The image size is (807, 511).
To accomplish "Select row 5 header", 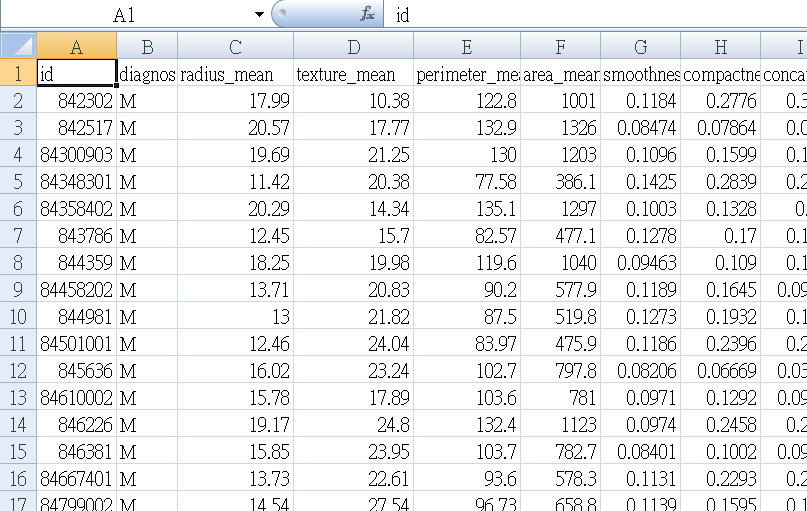I will pyautogui.click(x=19, y=182).
